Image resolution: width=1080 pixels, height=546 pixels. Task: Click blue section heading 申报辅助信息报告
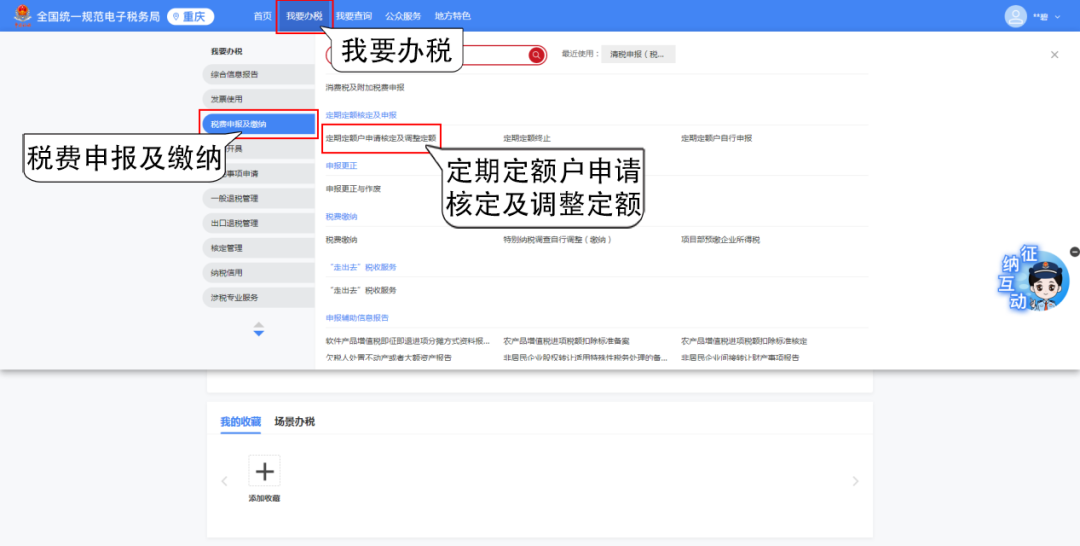(357, 318)
